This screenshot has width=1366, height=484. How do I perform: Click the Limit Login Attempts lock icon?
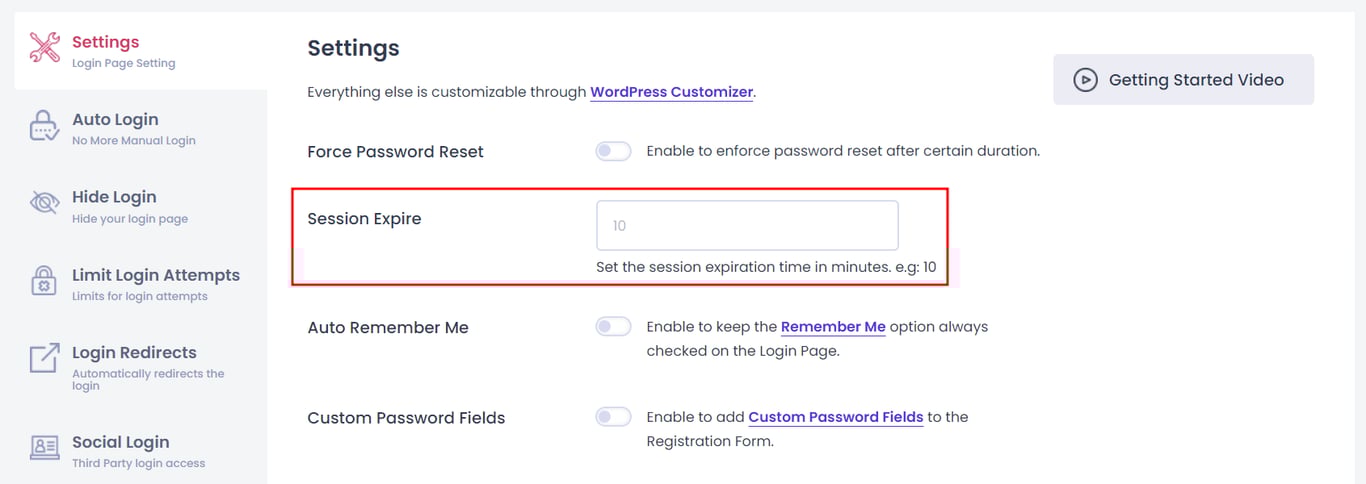pos(44,281)
